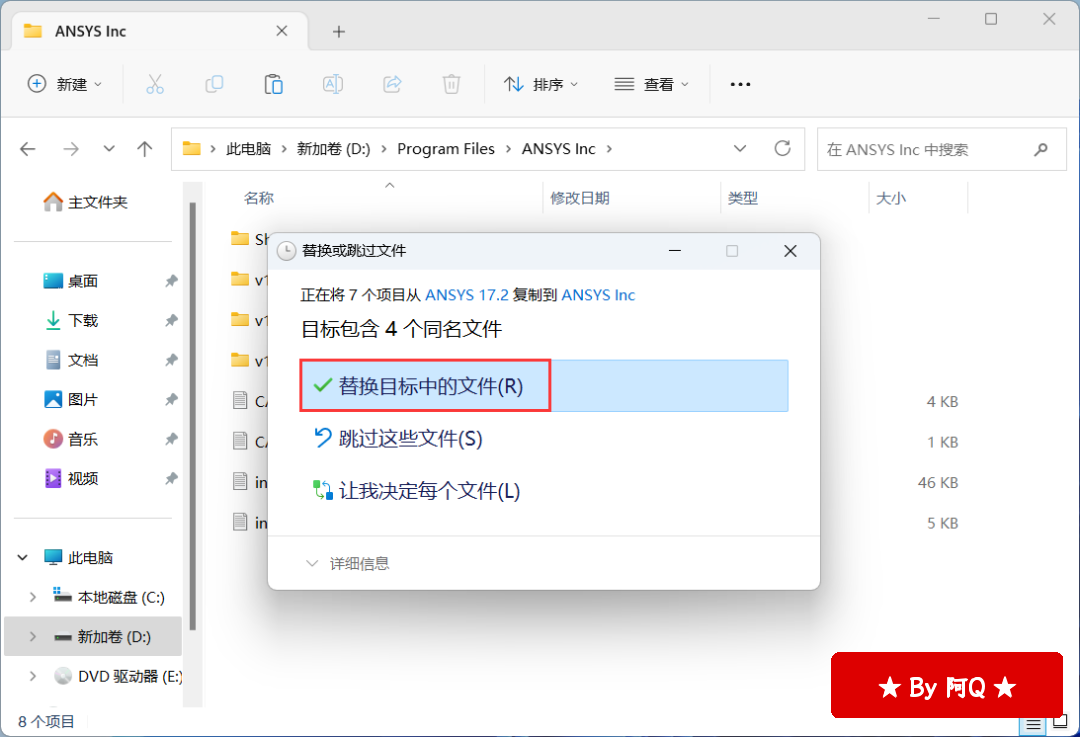Select the file row sized 1 KB
1080x737 pixels.
click(x=596, y=442)
